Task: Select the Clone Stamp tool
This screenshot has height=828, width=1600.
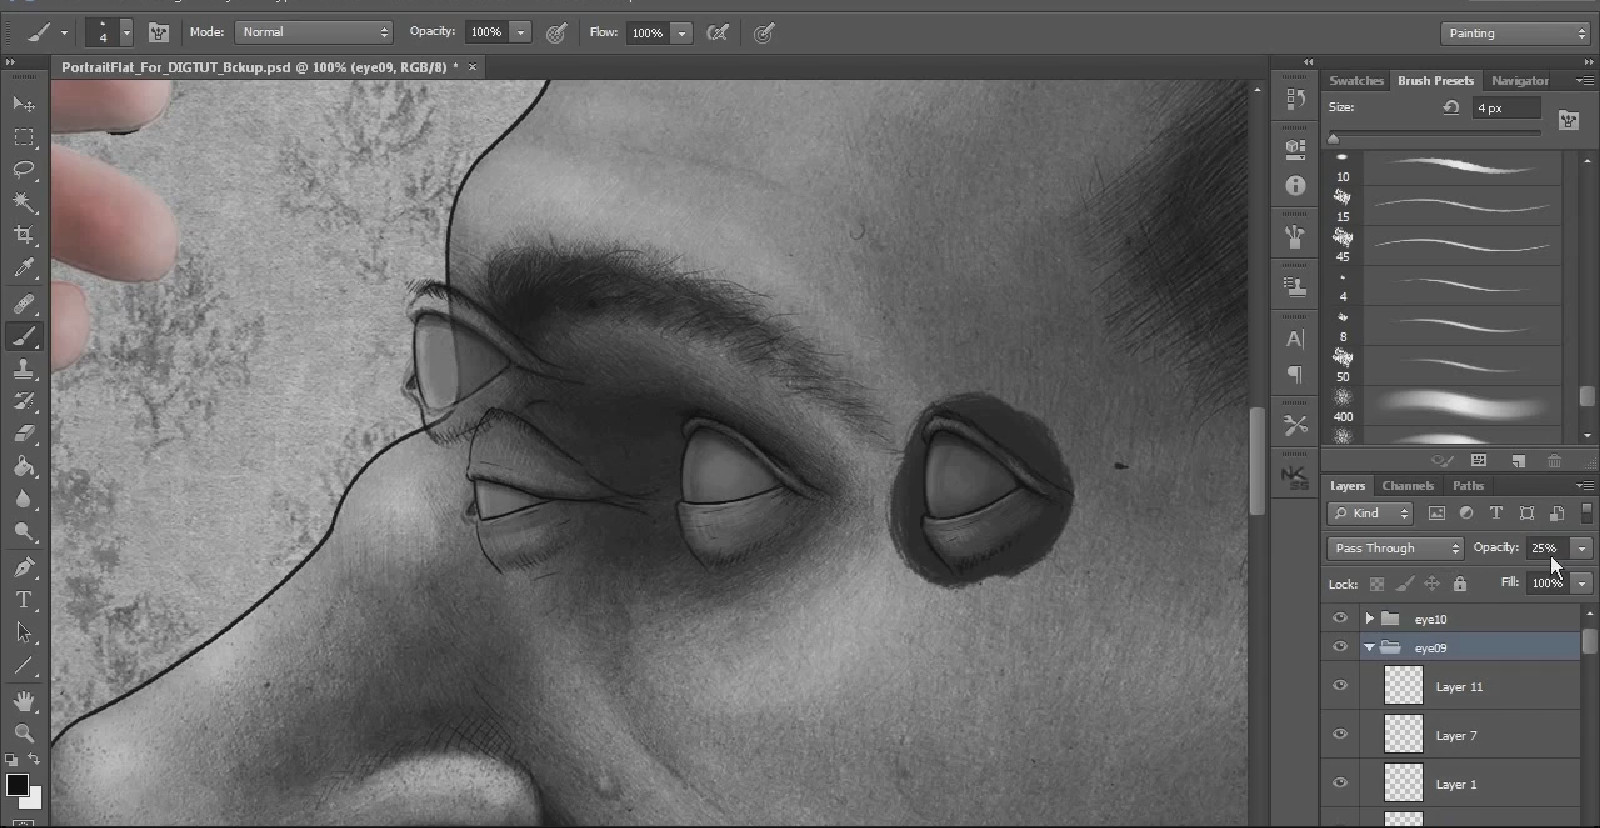Action: tap(24, 369)
